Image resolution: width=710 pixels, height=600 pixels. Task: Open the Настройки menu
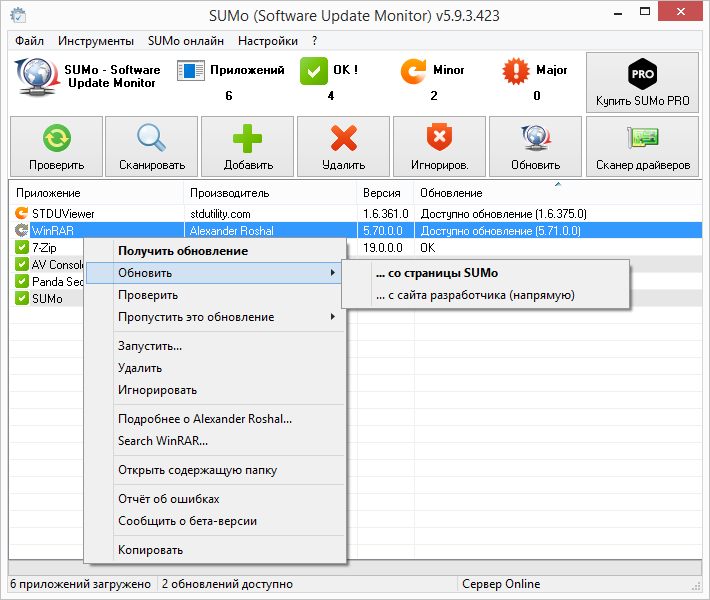[x=268, y=41]
